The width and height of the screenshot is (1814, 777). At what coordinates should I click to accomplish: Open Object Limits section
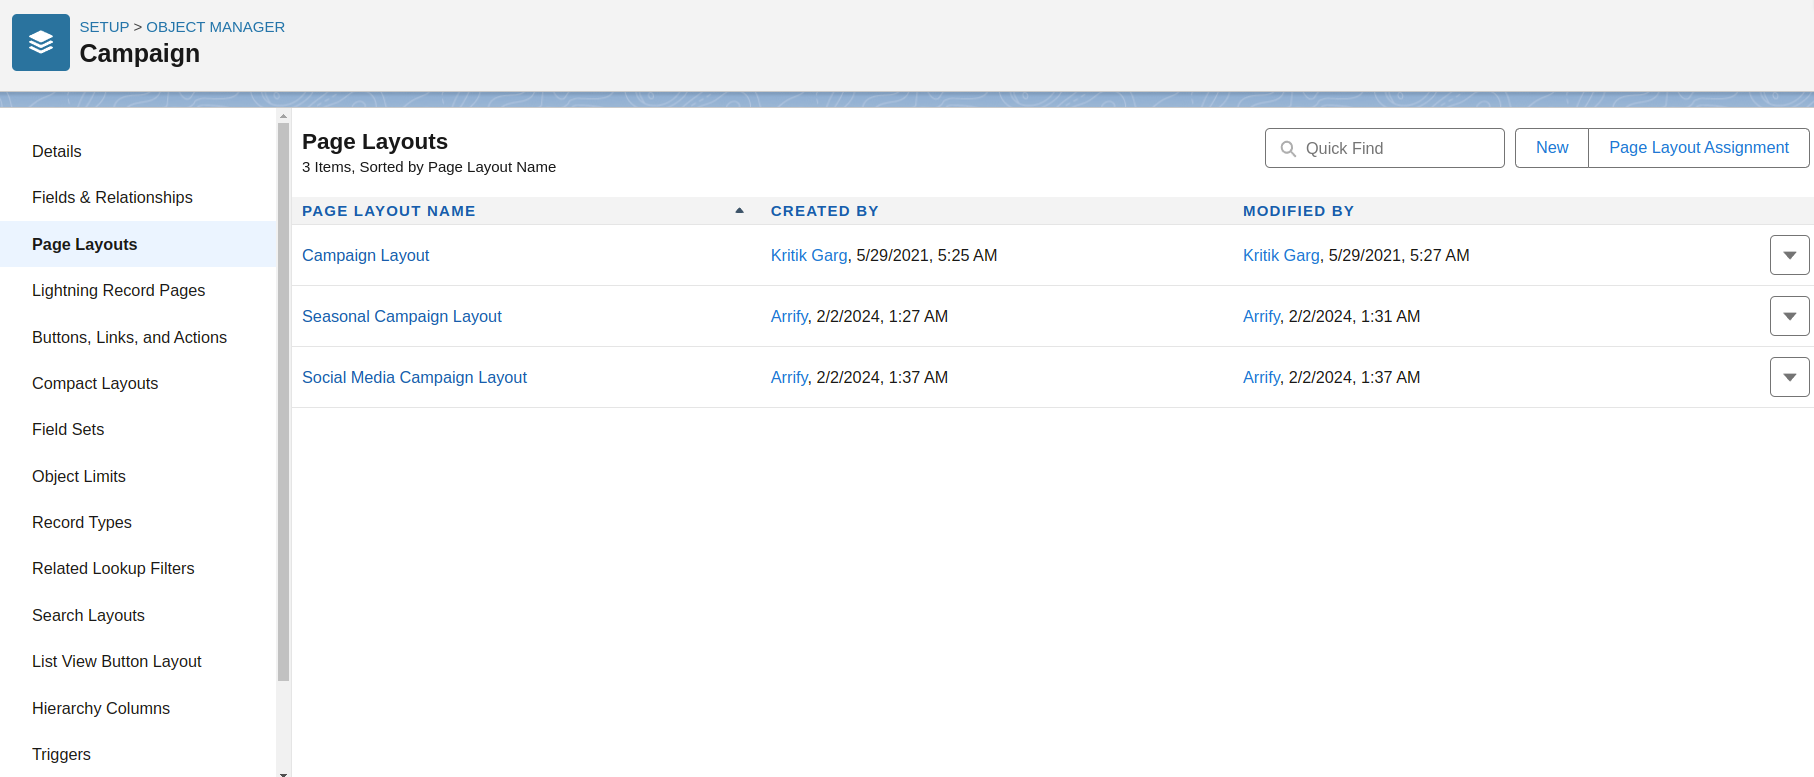79,476
